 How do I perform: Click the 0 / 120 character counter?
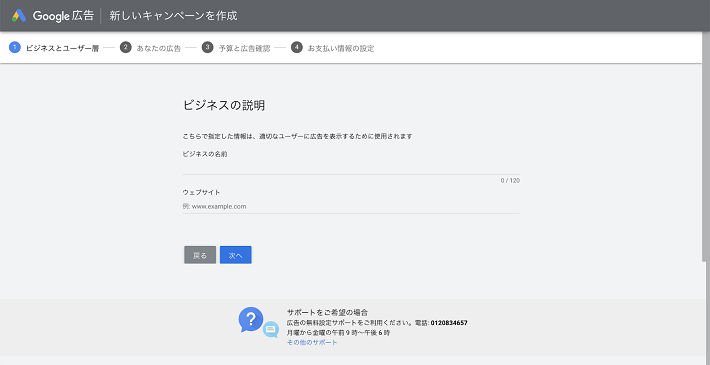[x=510, y=181]
